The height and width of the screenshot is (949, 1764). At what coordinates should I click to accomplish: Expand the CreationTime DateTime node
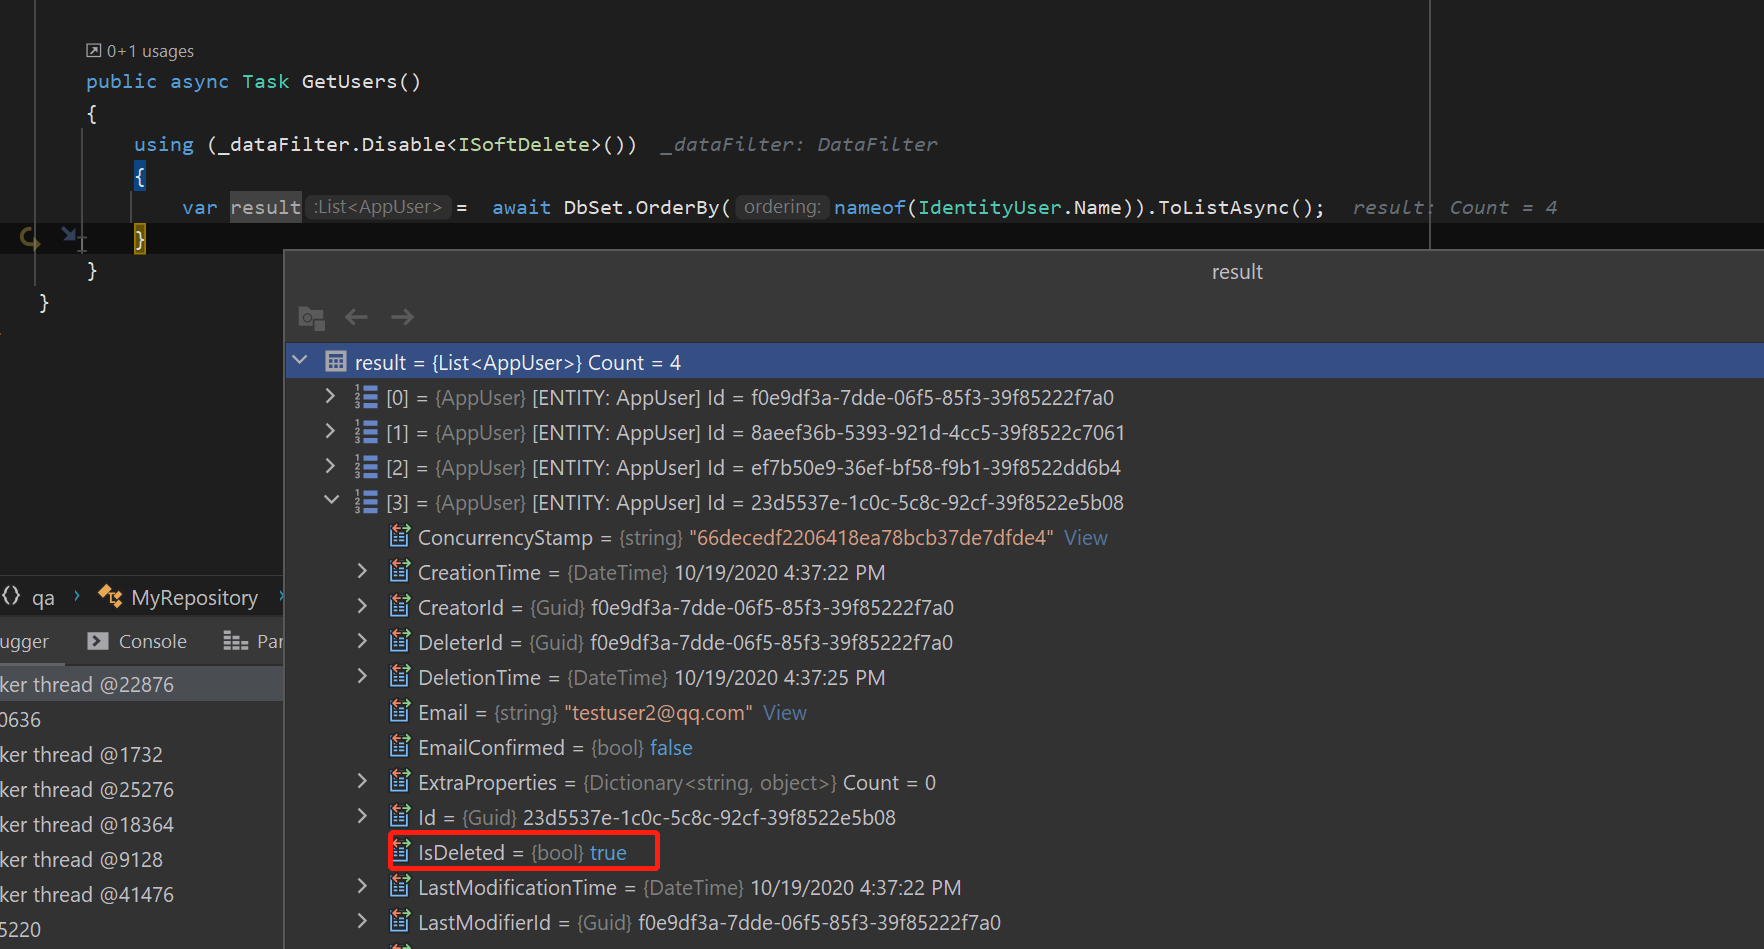tap(361, 571)
